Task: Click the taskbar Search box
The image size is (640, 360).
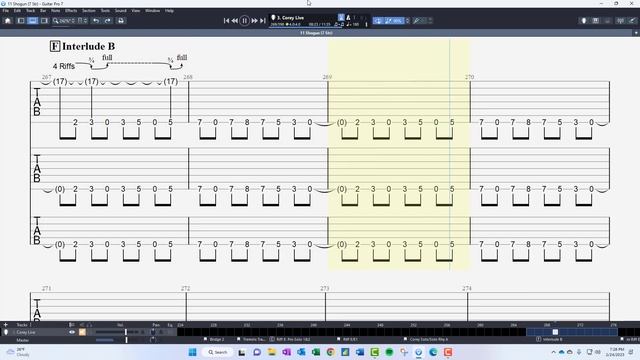Action: pyautogui.click(x=218, y=352)
